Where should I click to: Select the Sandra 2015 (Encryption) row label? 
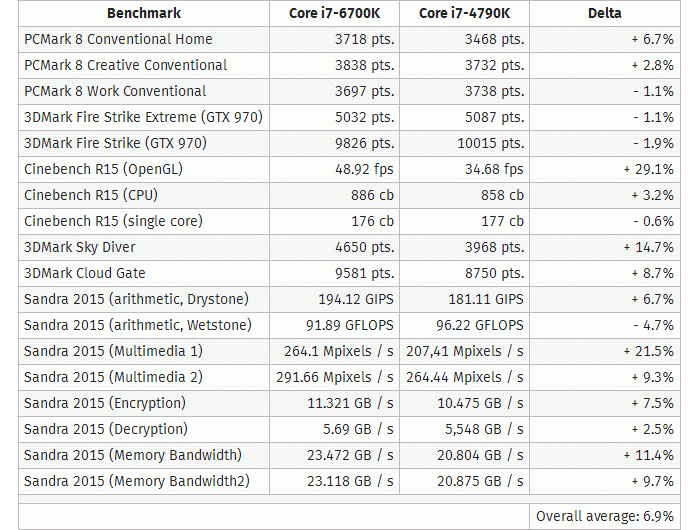point(105,403)
